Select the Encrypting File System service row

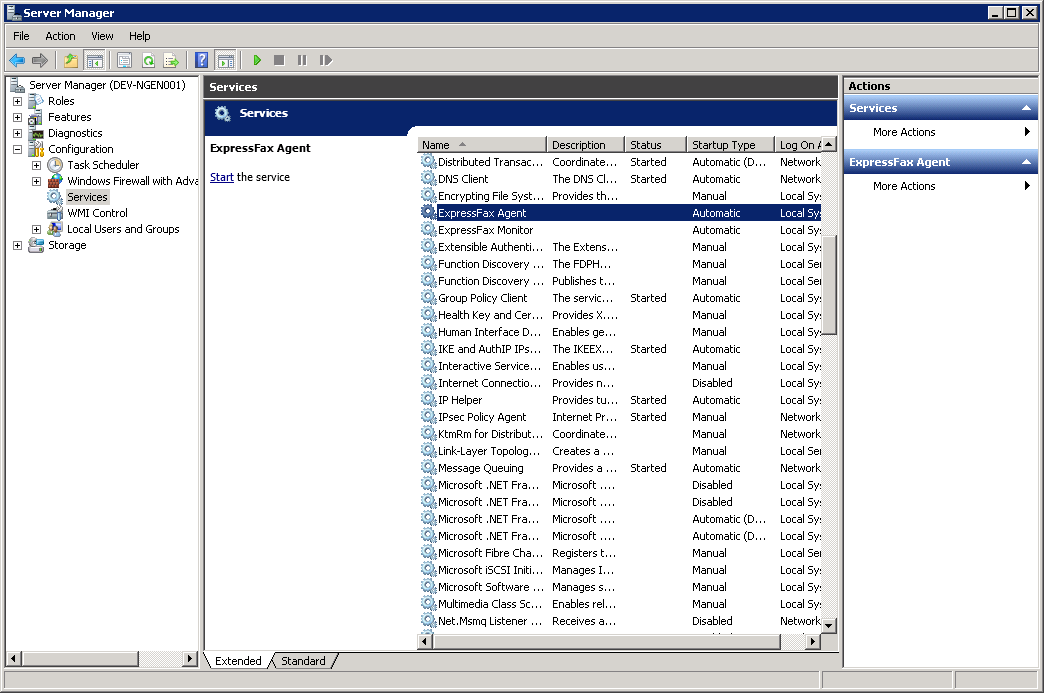coord(621,196)
